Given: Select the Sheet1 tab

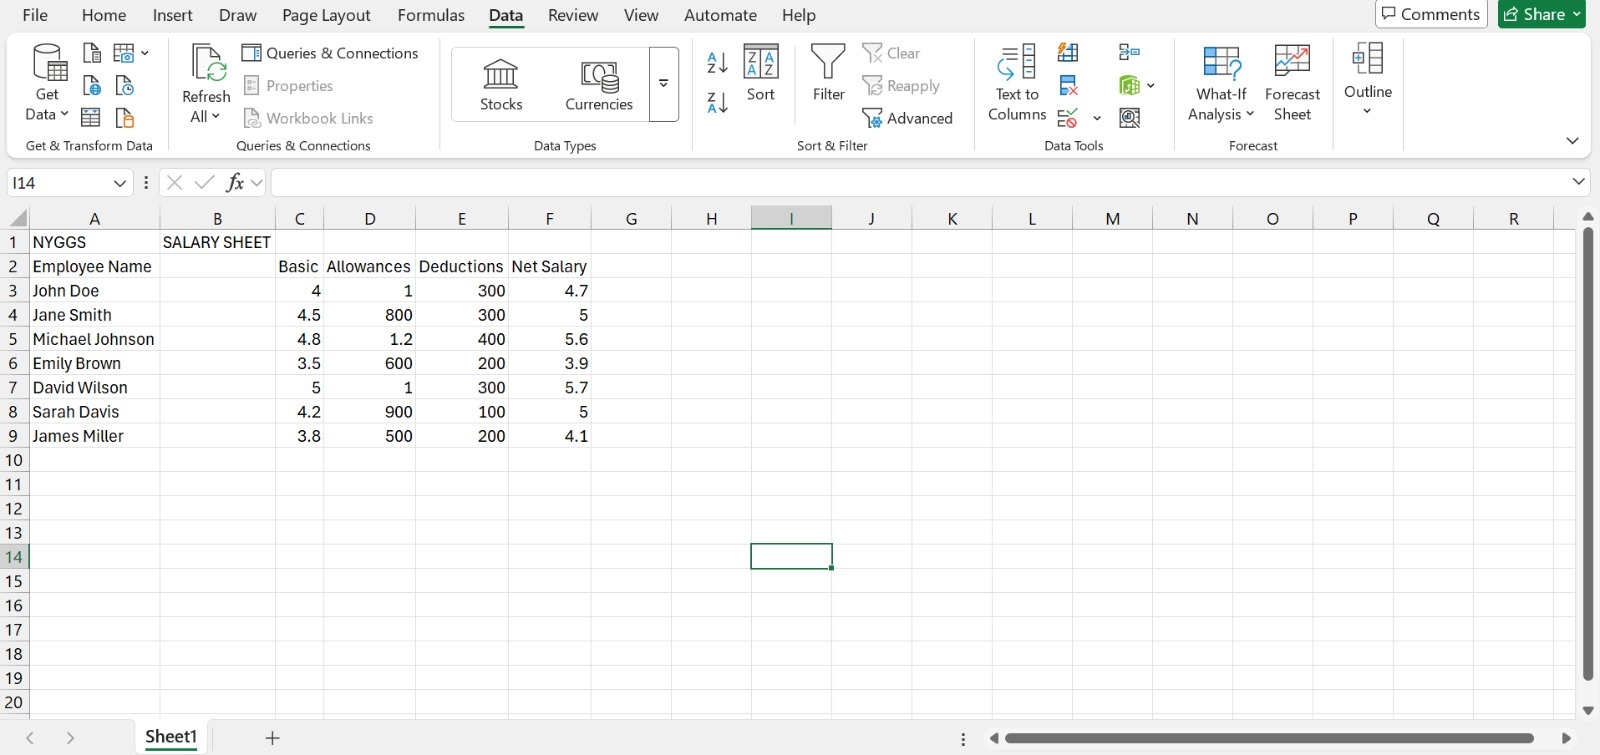Looking at the screenshot, I should pos(171,737).
